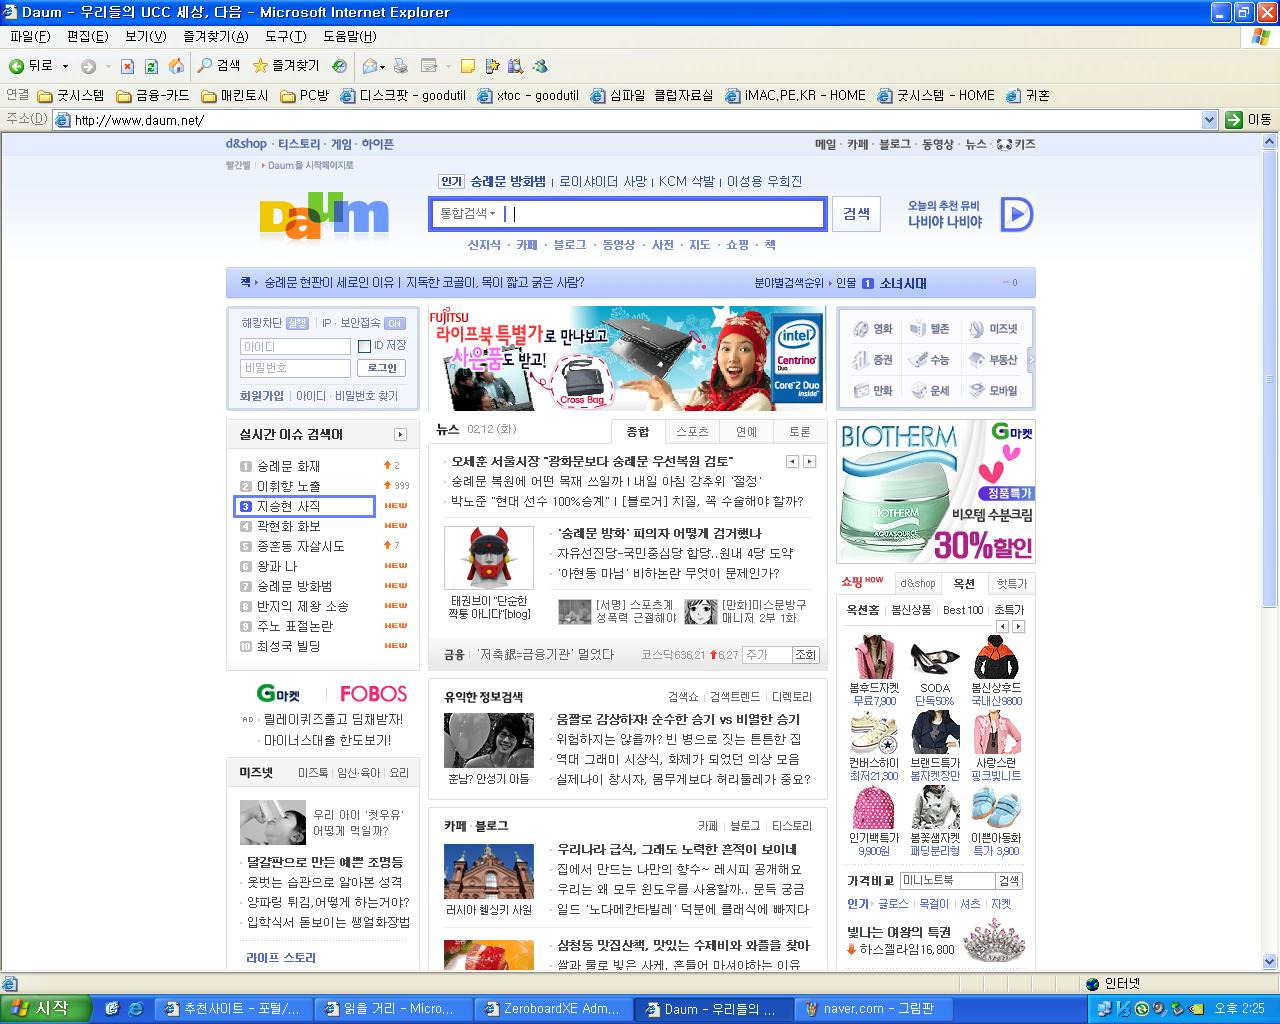Viewport: 1280px width, 1024px height.
Task: Open the Back button history dropdown arrow
Action: click(x=66, y=66)
